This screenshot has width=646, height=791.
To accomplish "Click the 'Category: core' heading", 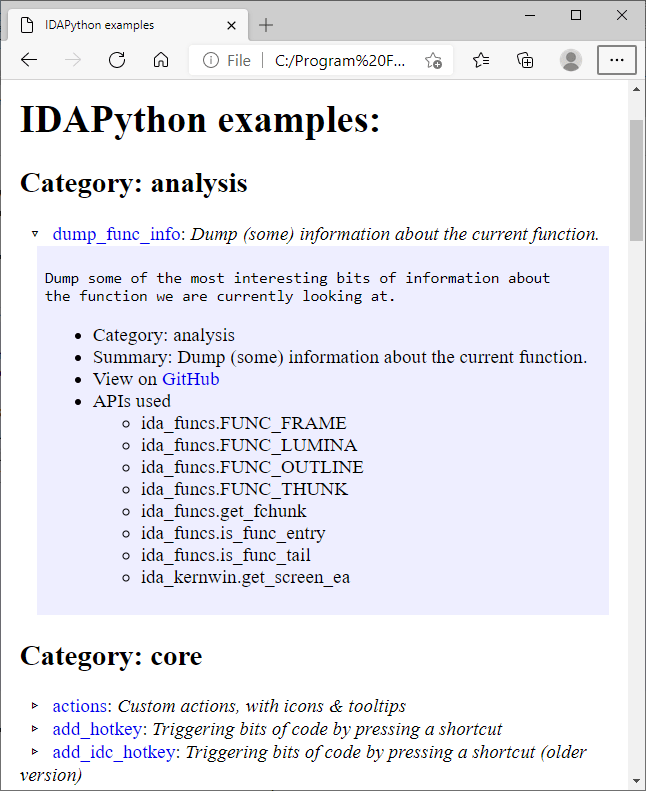I will [111, 656].
